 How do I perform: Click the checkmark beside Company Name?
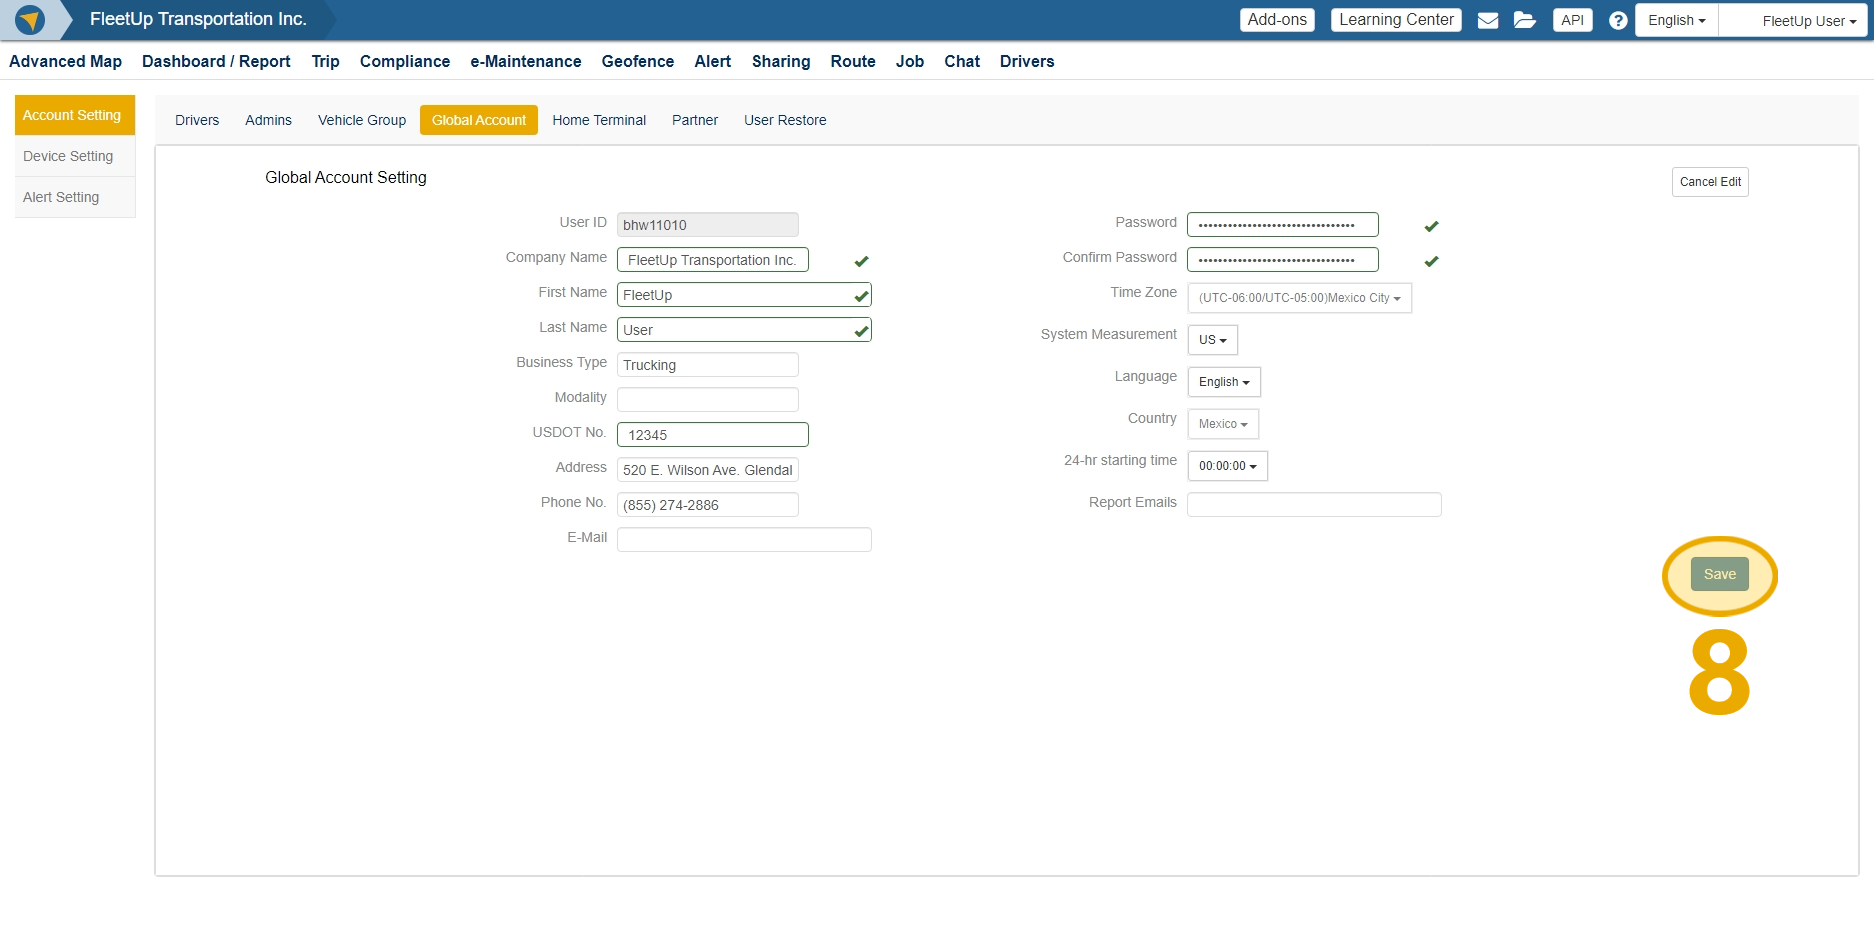(861, 261)
